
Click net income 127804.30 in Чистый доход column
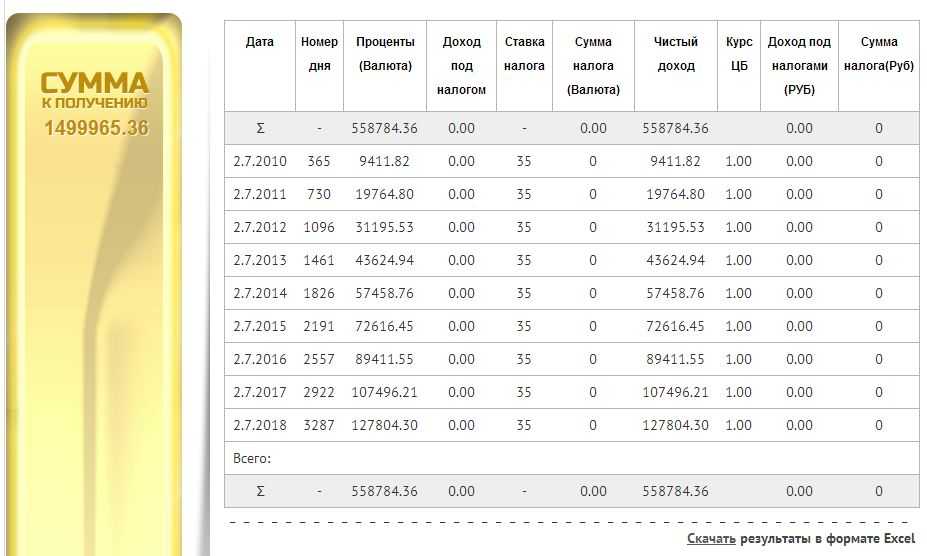point(675,425)
